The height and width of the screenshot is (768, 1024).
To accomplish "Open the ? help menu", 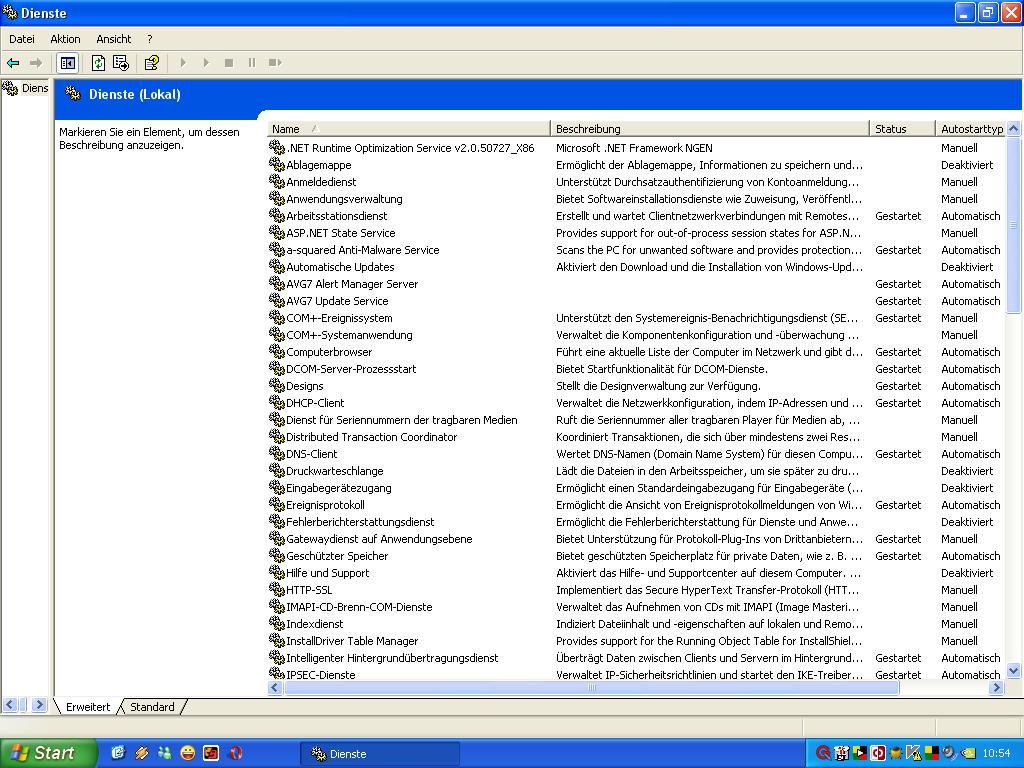I will [x=150, y=39].
